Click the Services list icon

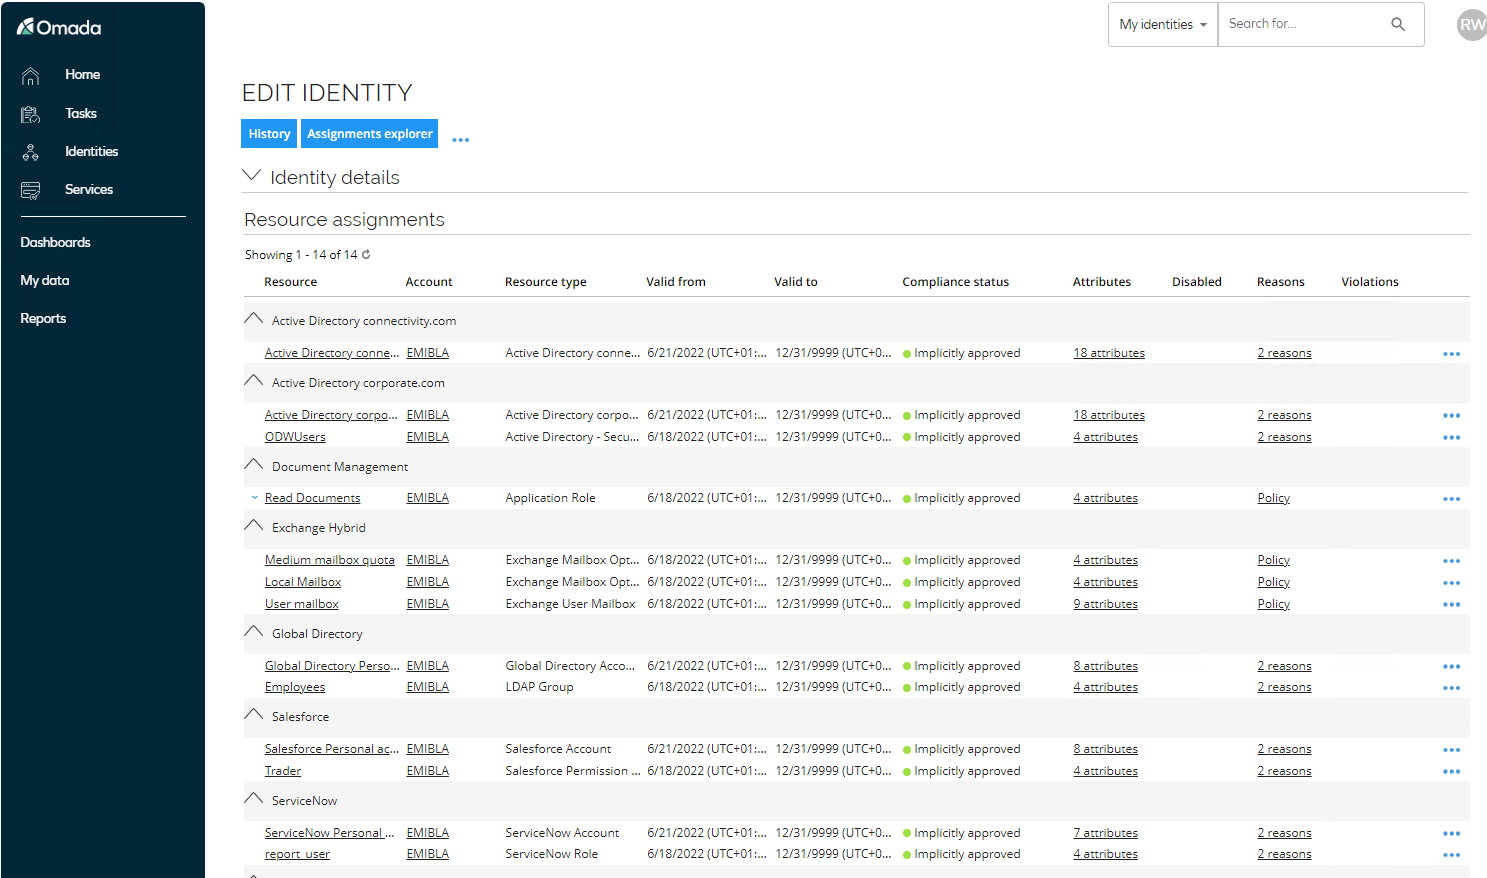[30, 190]
